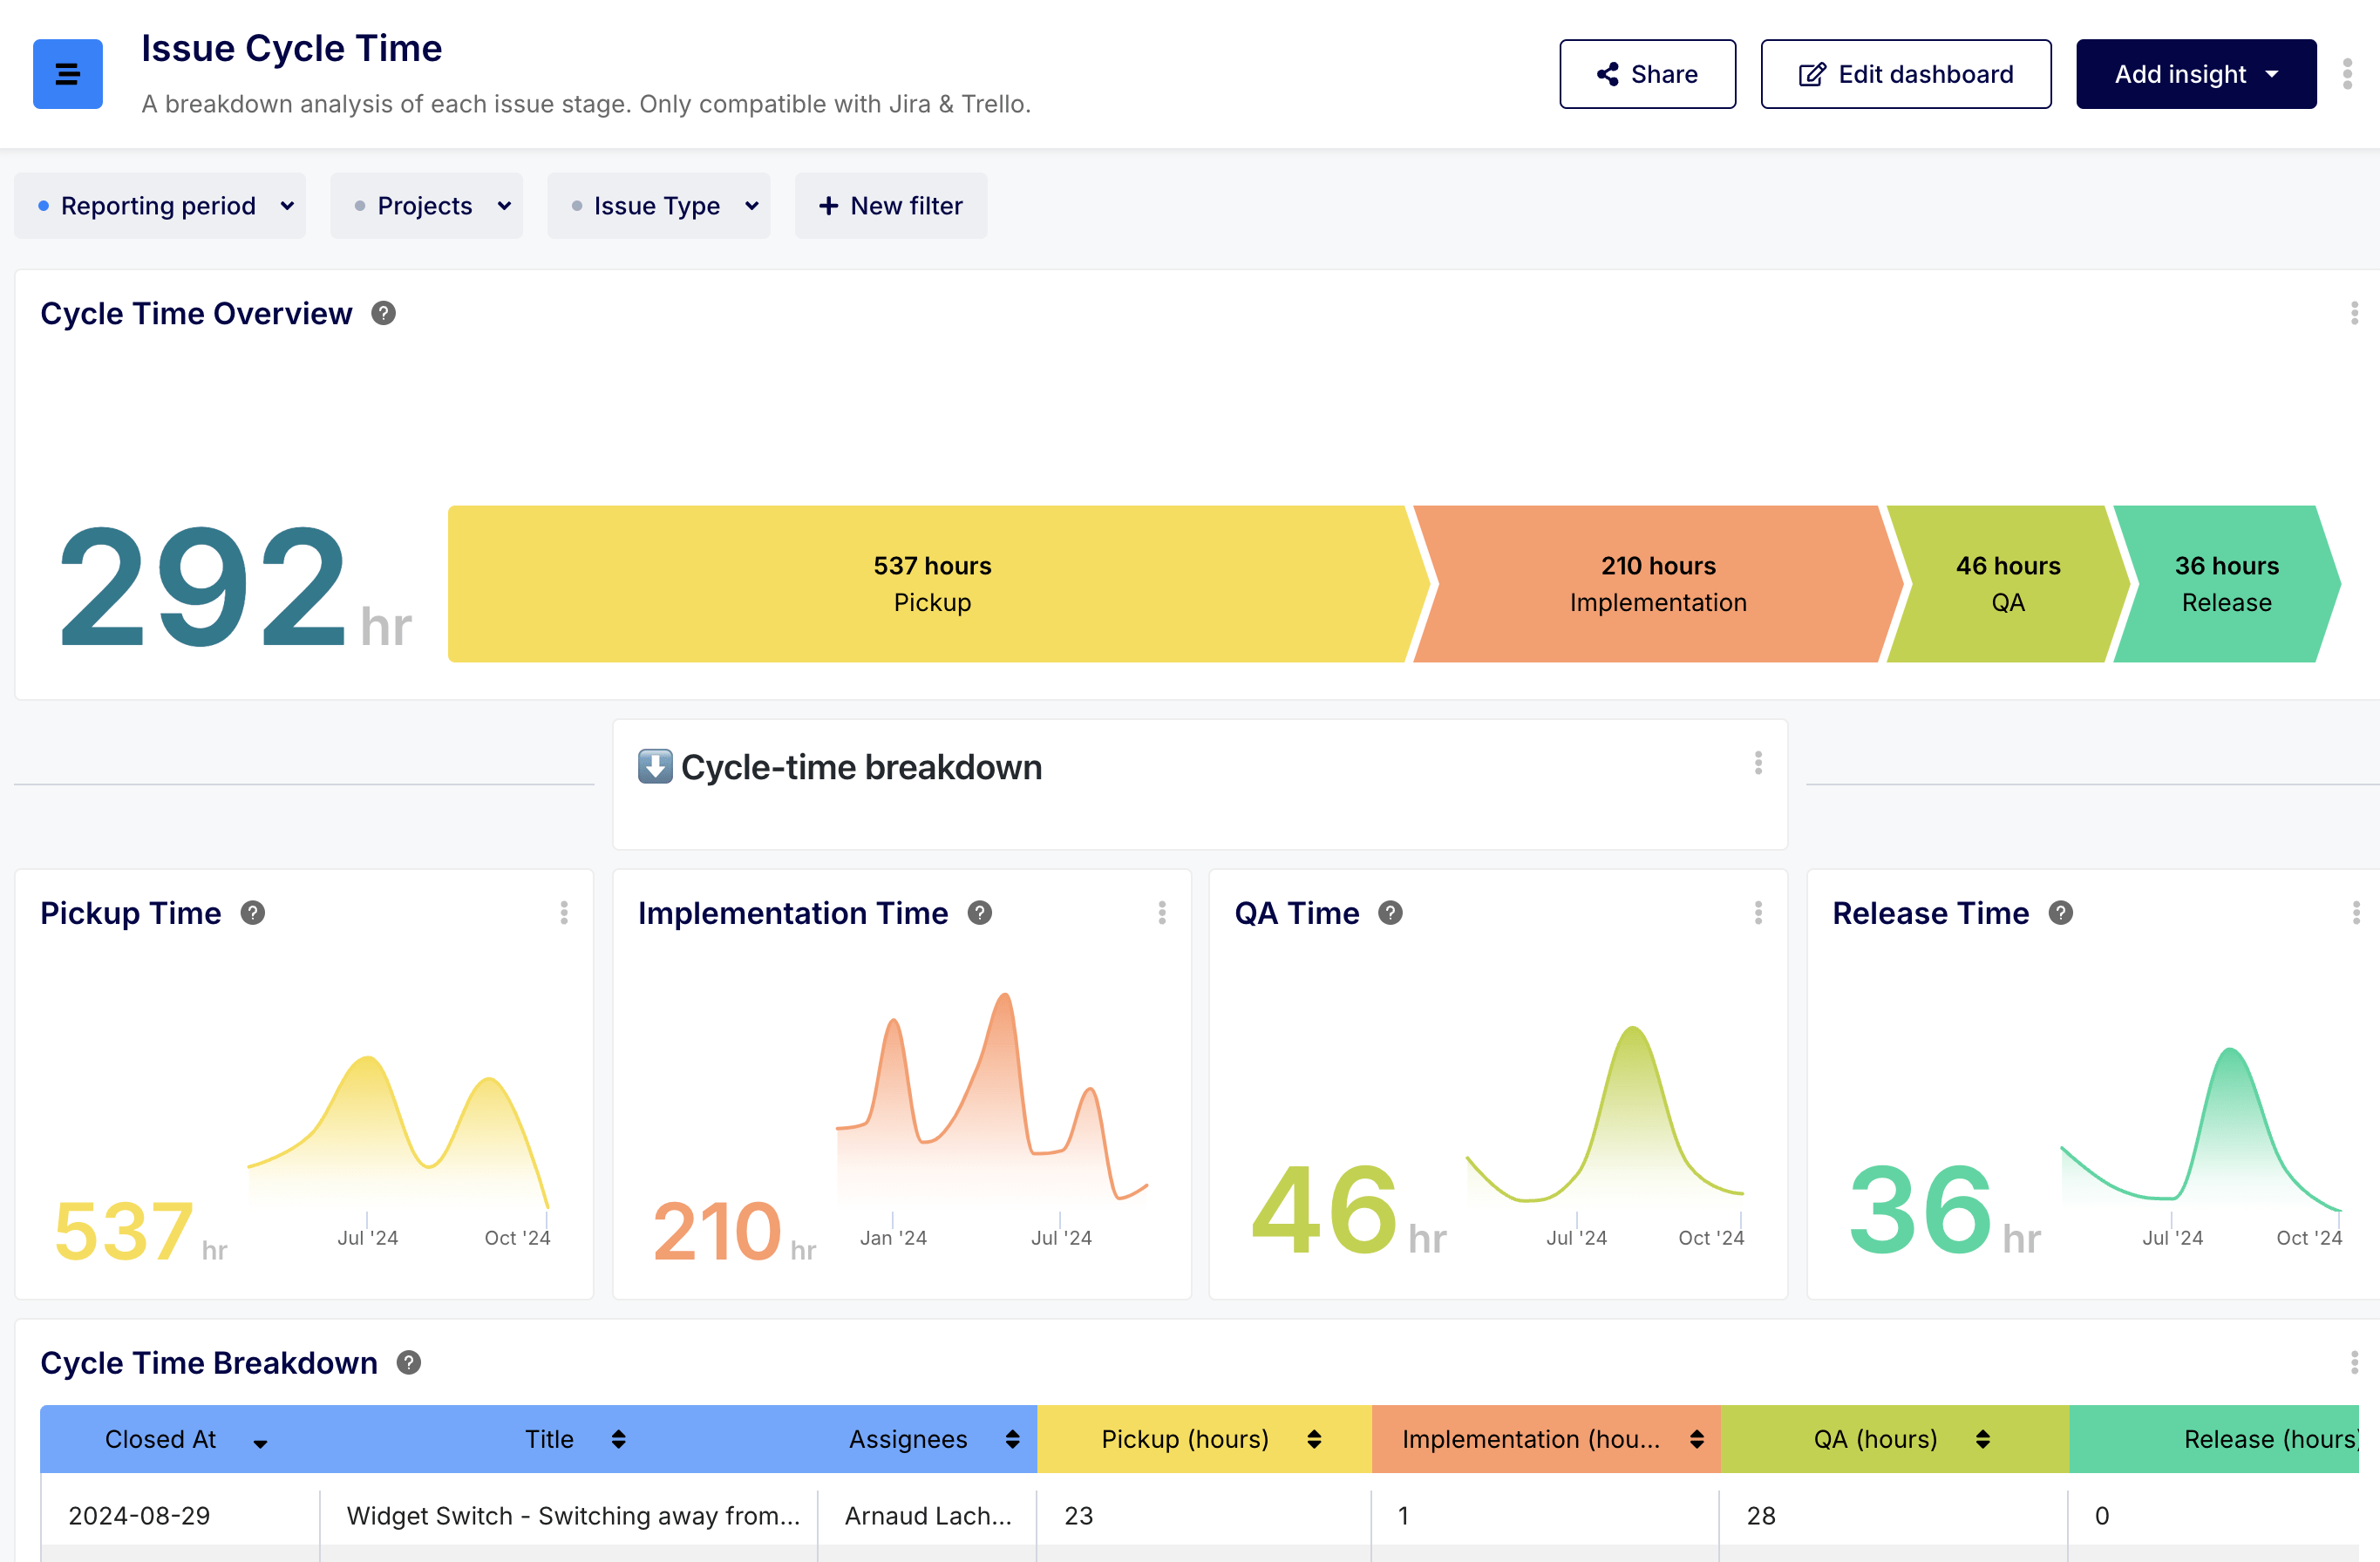Open the QA Time card kebab menu
This screenshot has width=2380, height=1562.
1758,913
